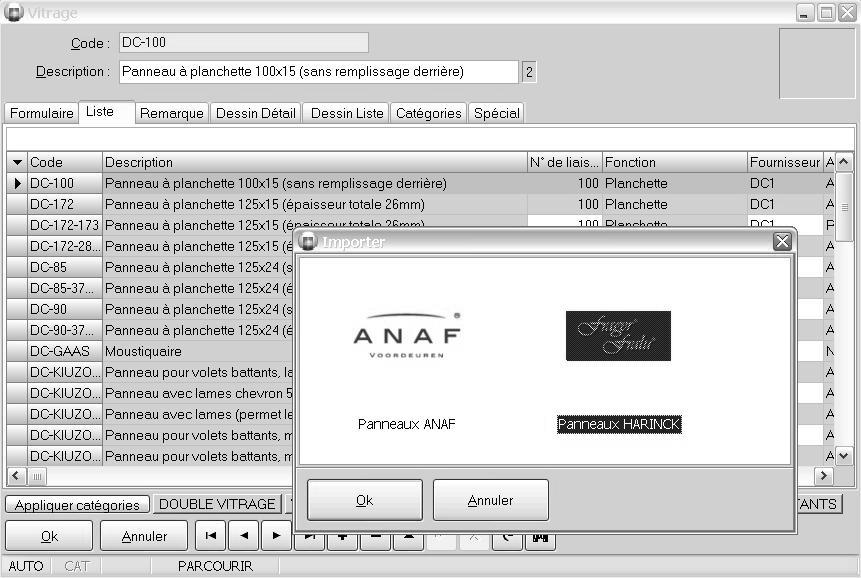
Task: Click the PARCOURIR status bar entry
Action: 215,566
